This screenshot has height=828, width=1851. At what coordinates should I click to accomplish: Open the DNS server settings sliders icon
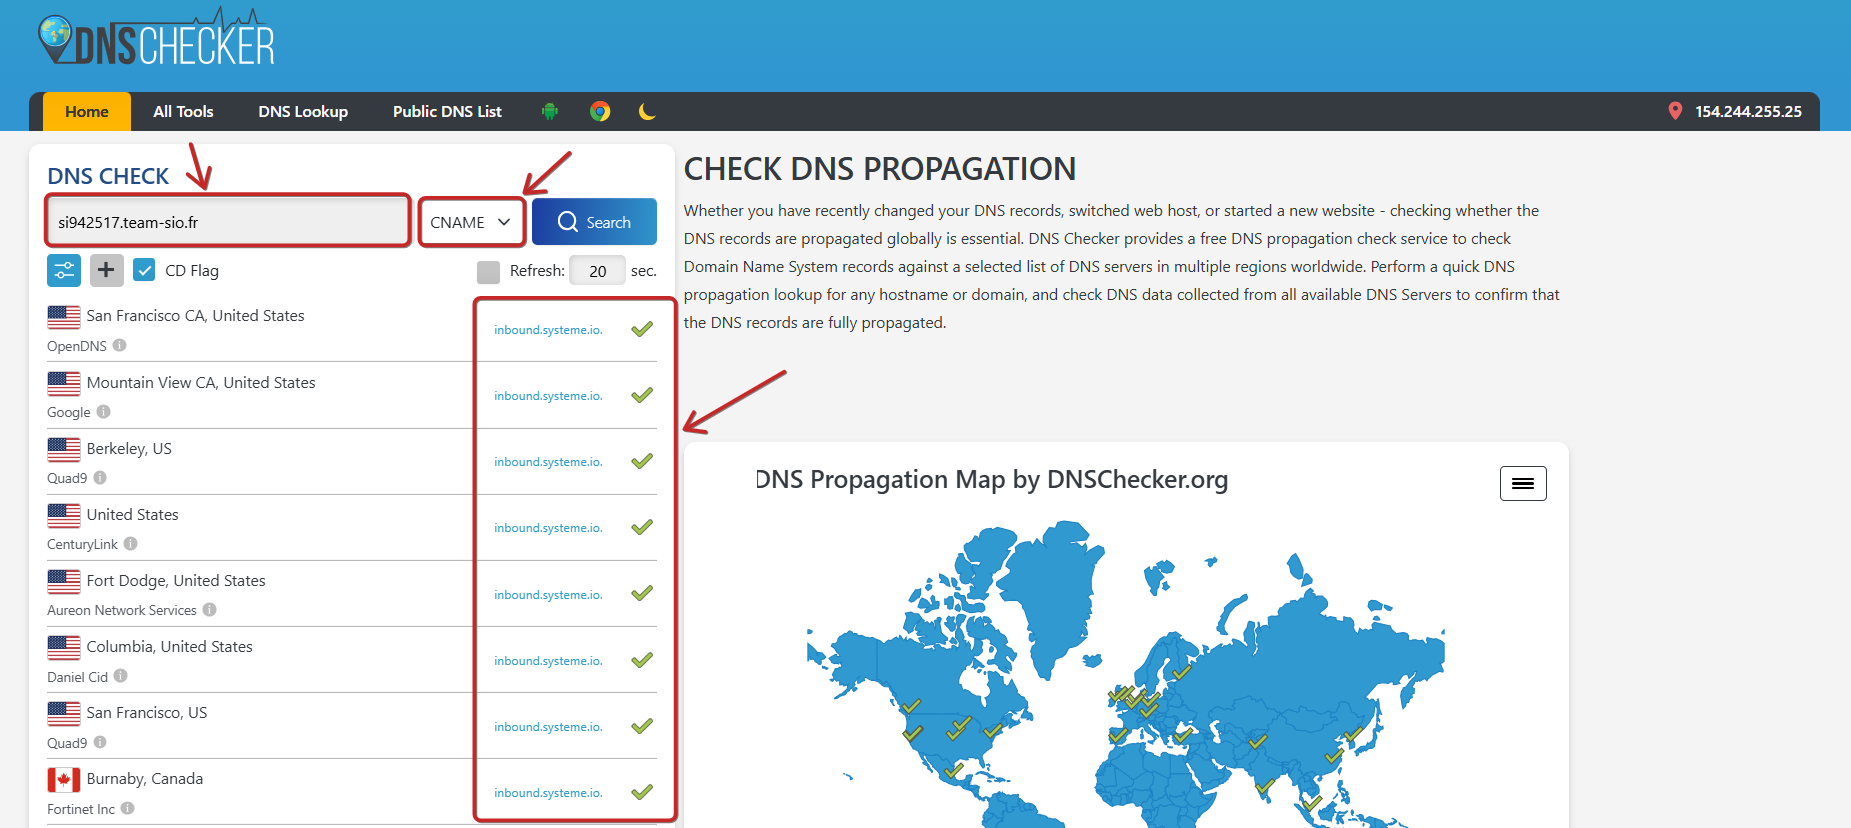(x=64, y=270)
